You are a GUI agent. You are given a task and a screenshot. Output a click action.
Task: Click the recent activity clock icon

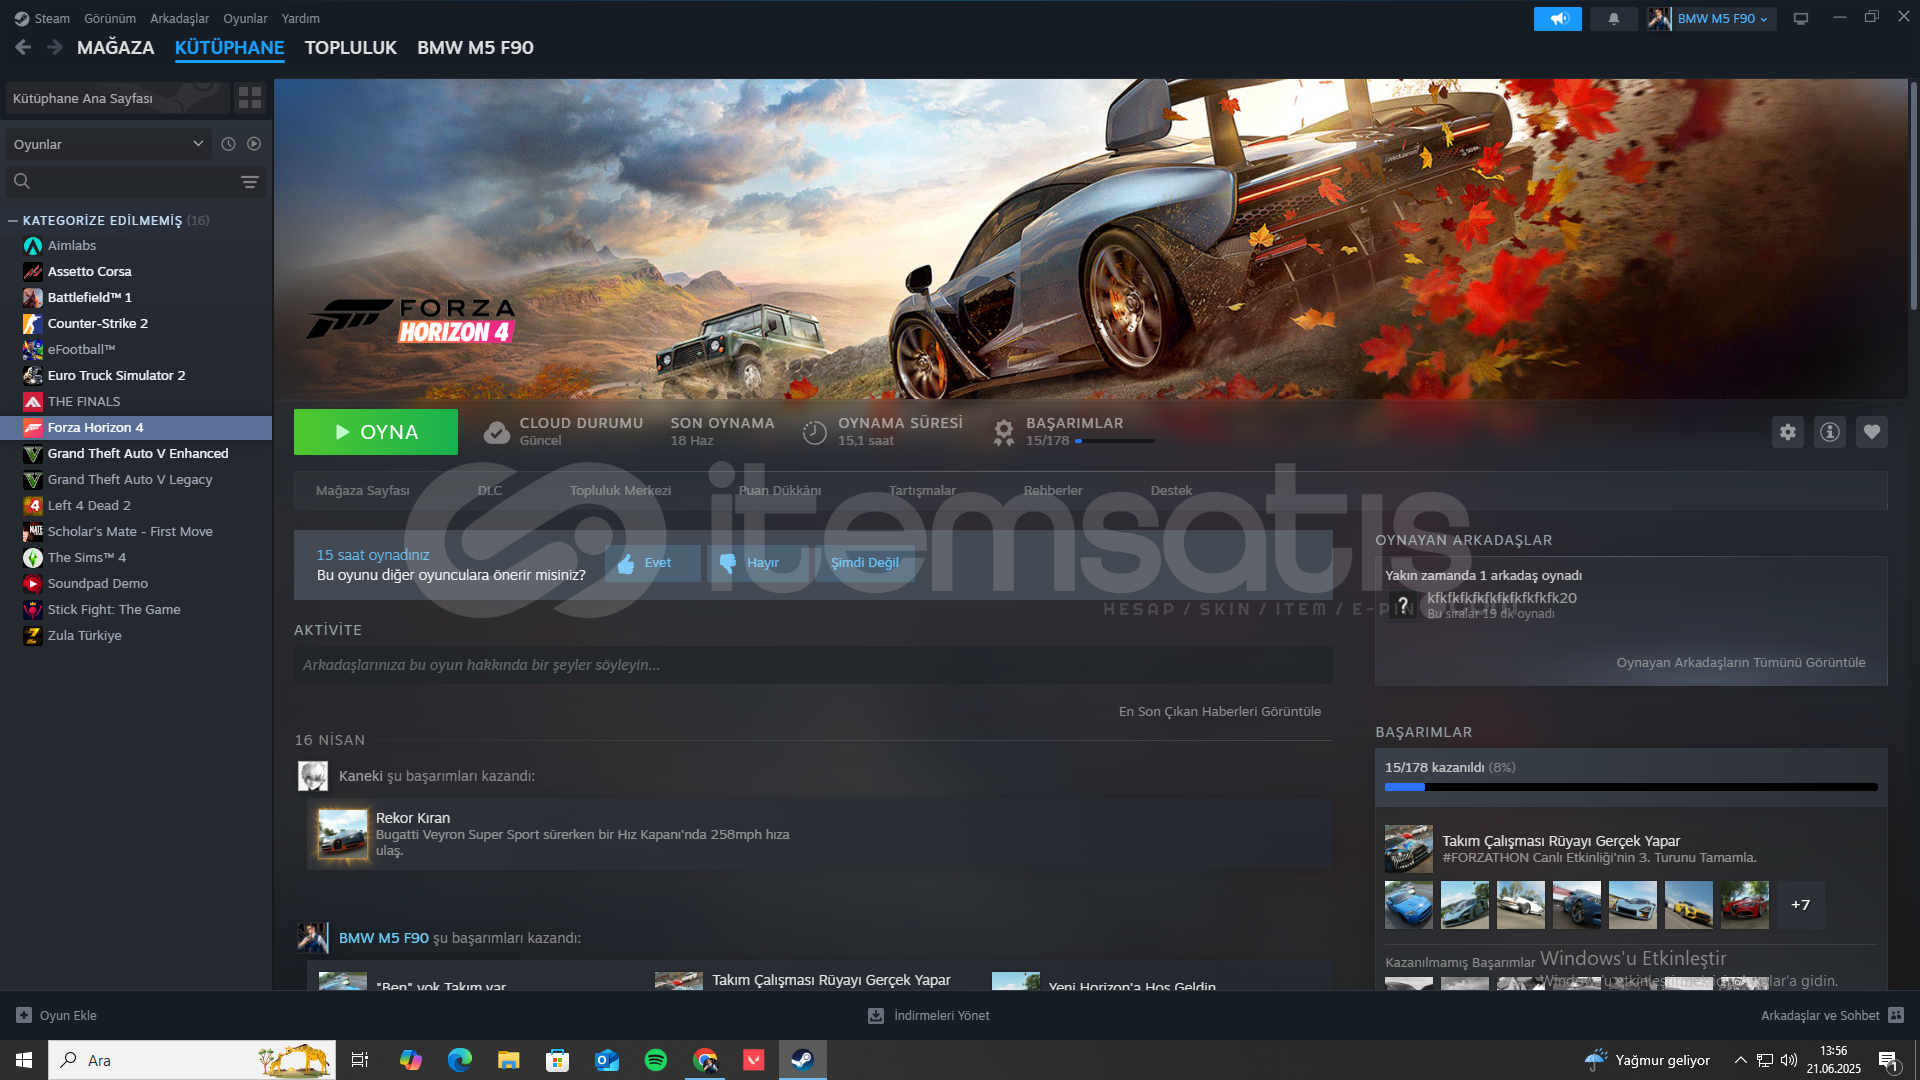coord(228,144)
